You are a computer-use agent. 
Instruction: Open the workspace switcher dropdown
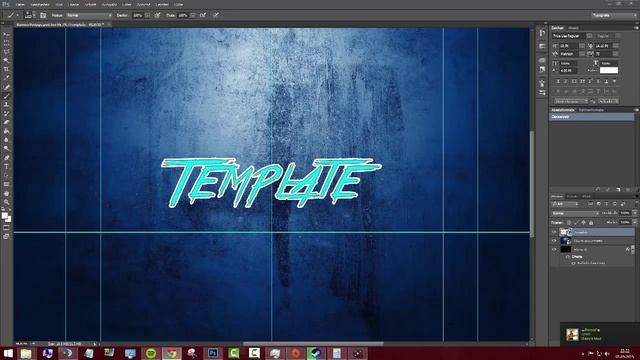614,15
